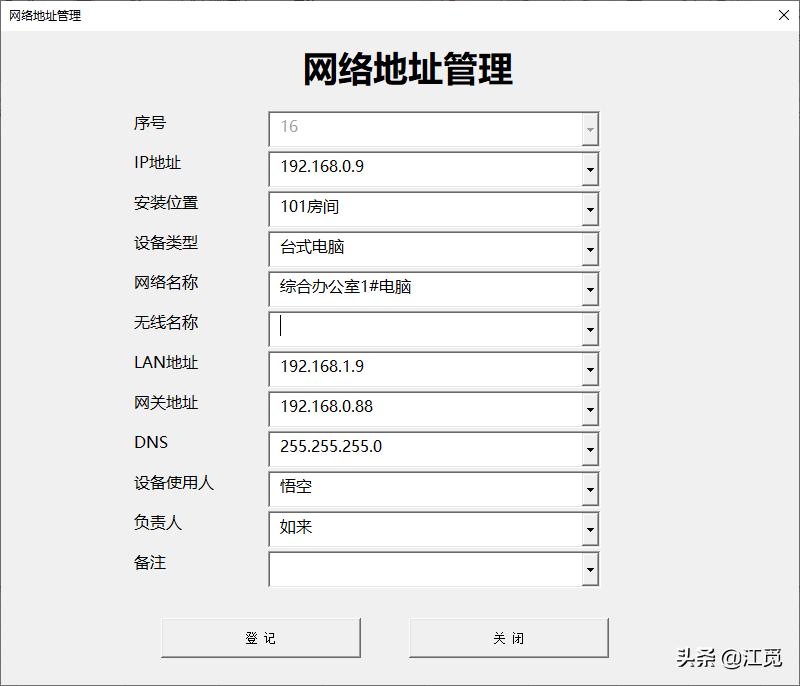
Task: Open the 设备类型 device type dropdown
Action: pyautogui.click(x=590, y=249)
